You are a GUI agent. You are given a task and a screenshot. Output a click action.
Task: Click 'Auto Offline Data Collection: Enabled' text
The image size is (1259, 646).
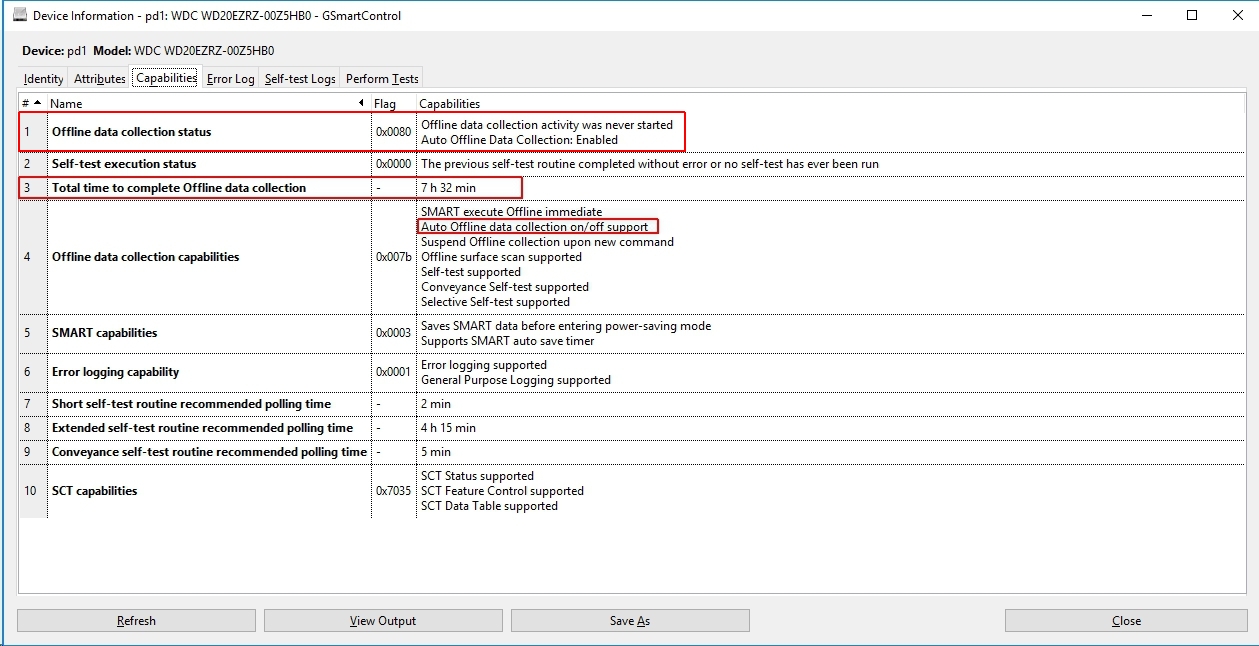coord(519,140)
